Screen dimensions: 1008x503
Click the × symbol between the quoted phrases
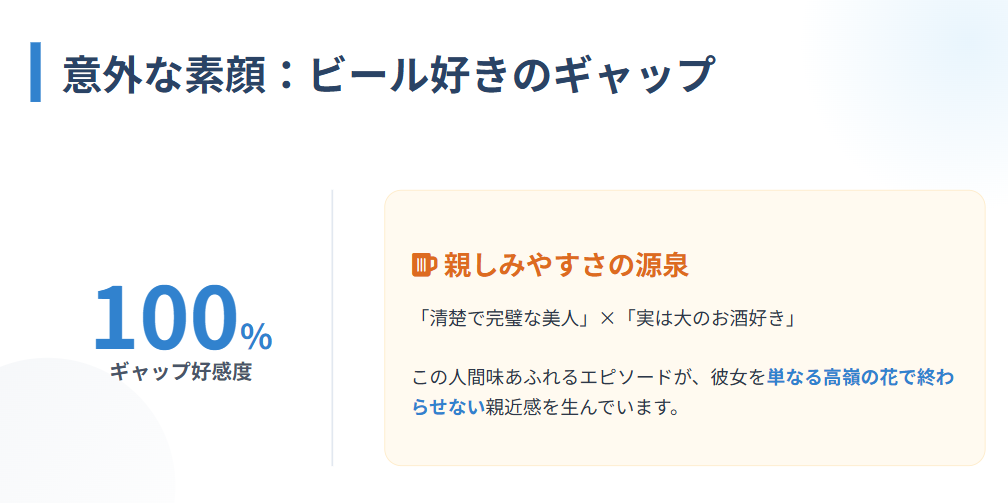click(607, 318)
